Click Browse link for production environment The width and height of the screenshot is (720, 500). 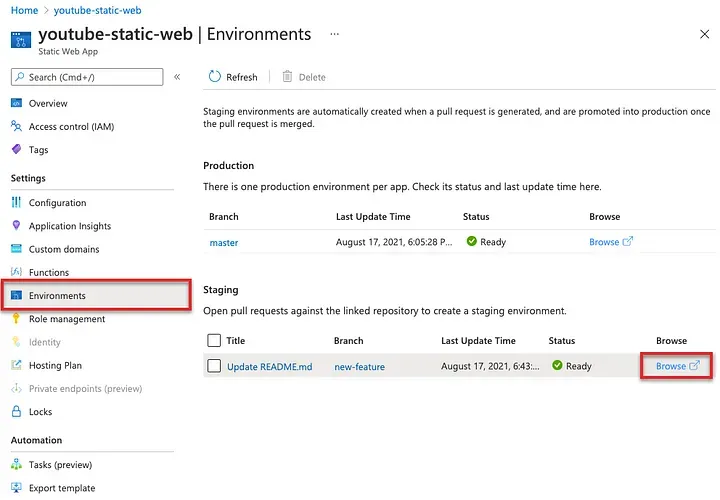(604, 242)
